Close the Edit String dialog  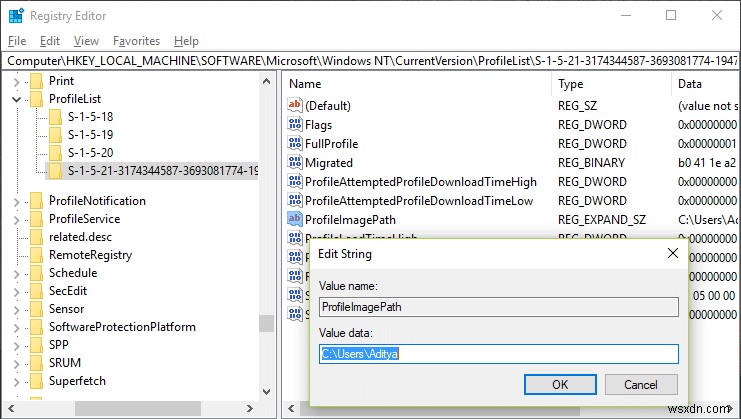(x=672, y=254)
